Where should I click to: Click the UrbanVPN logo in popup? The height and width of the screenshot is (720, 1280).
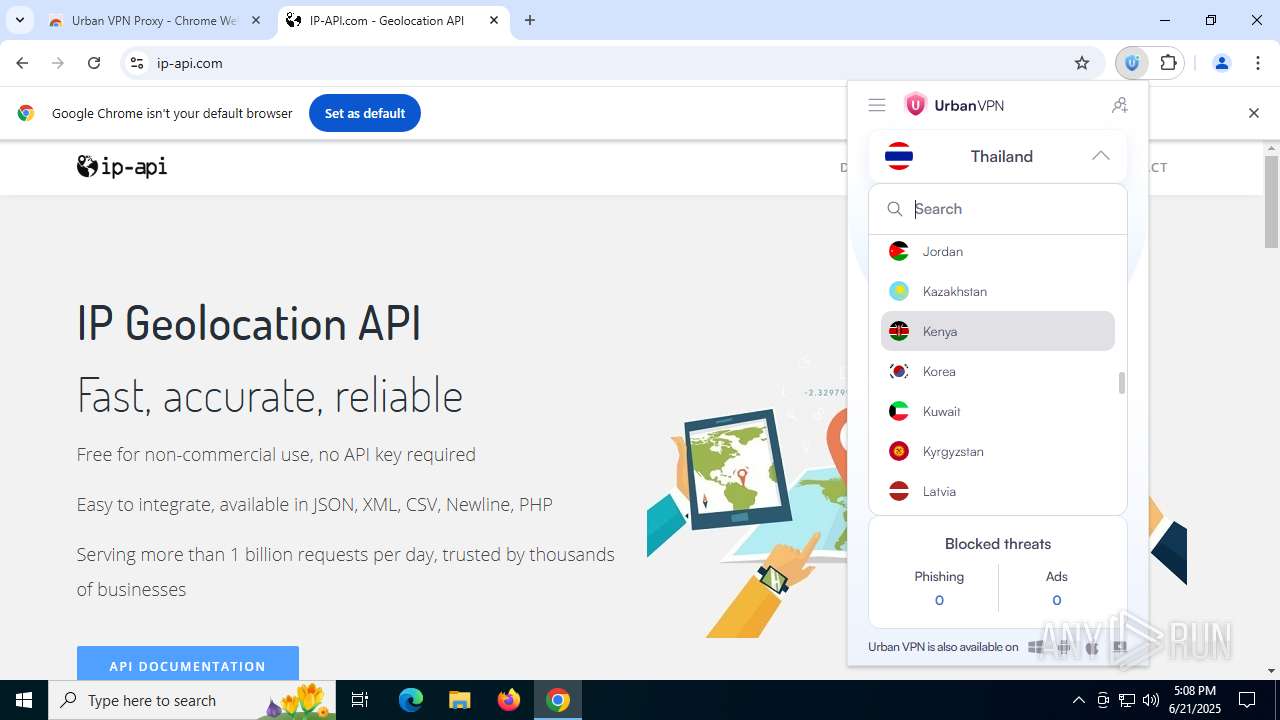click(954, 105)
